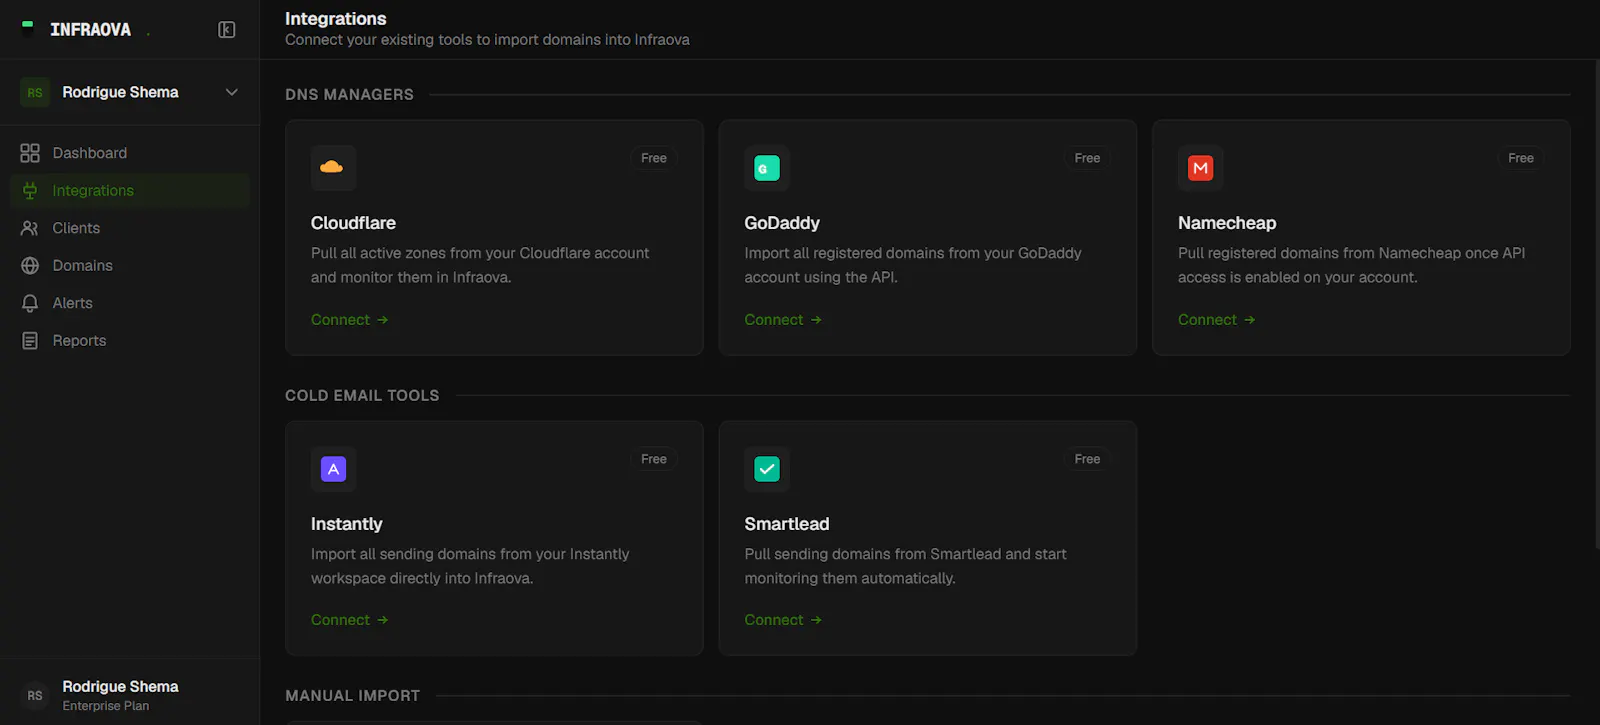Click the Cloudflare cloud logo icon
Image resolution: width=1600 pixels, height=725 pixels.
(x=333, y=168)
